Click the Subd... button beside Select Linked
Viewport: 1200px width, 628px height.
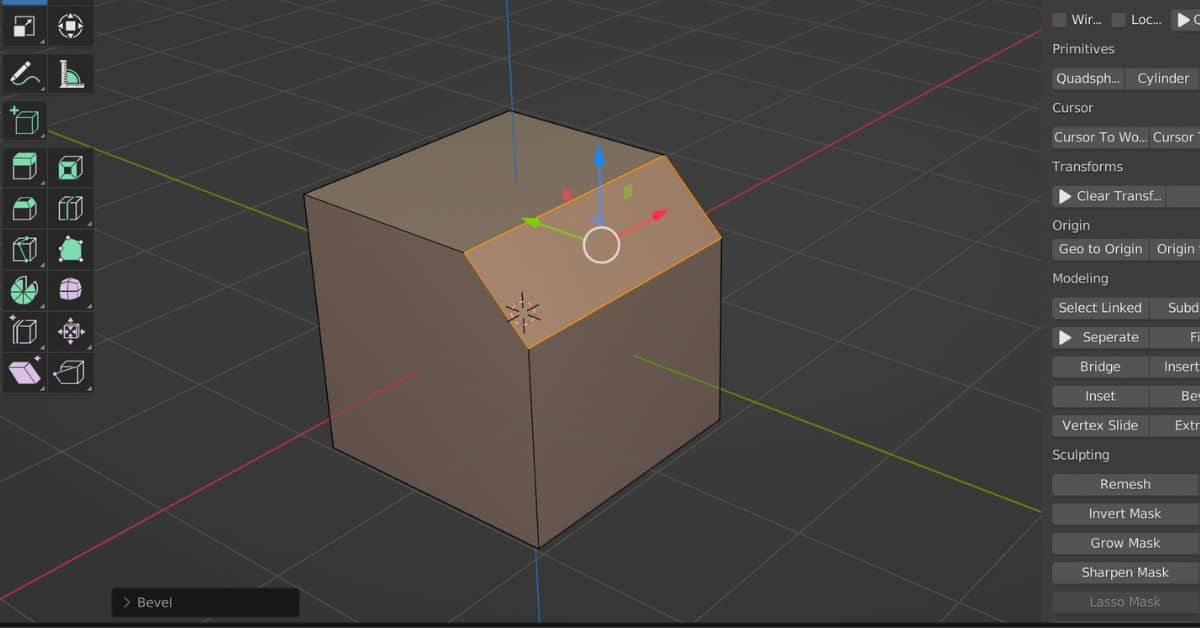tap(1175, 308)
